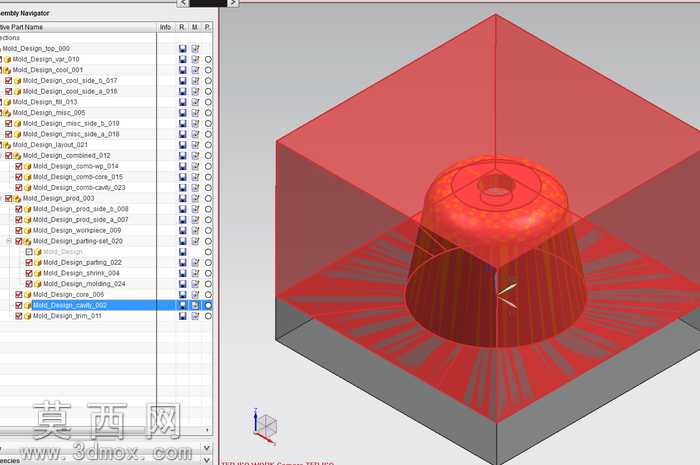
Task: Select the Mold_Design_comb-wp_014 name
Action: [75, 166]
